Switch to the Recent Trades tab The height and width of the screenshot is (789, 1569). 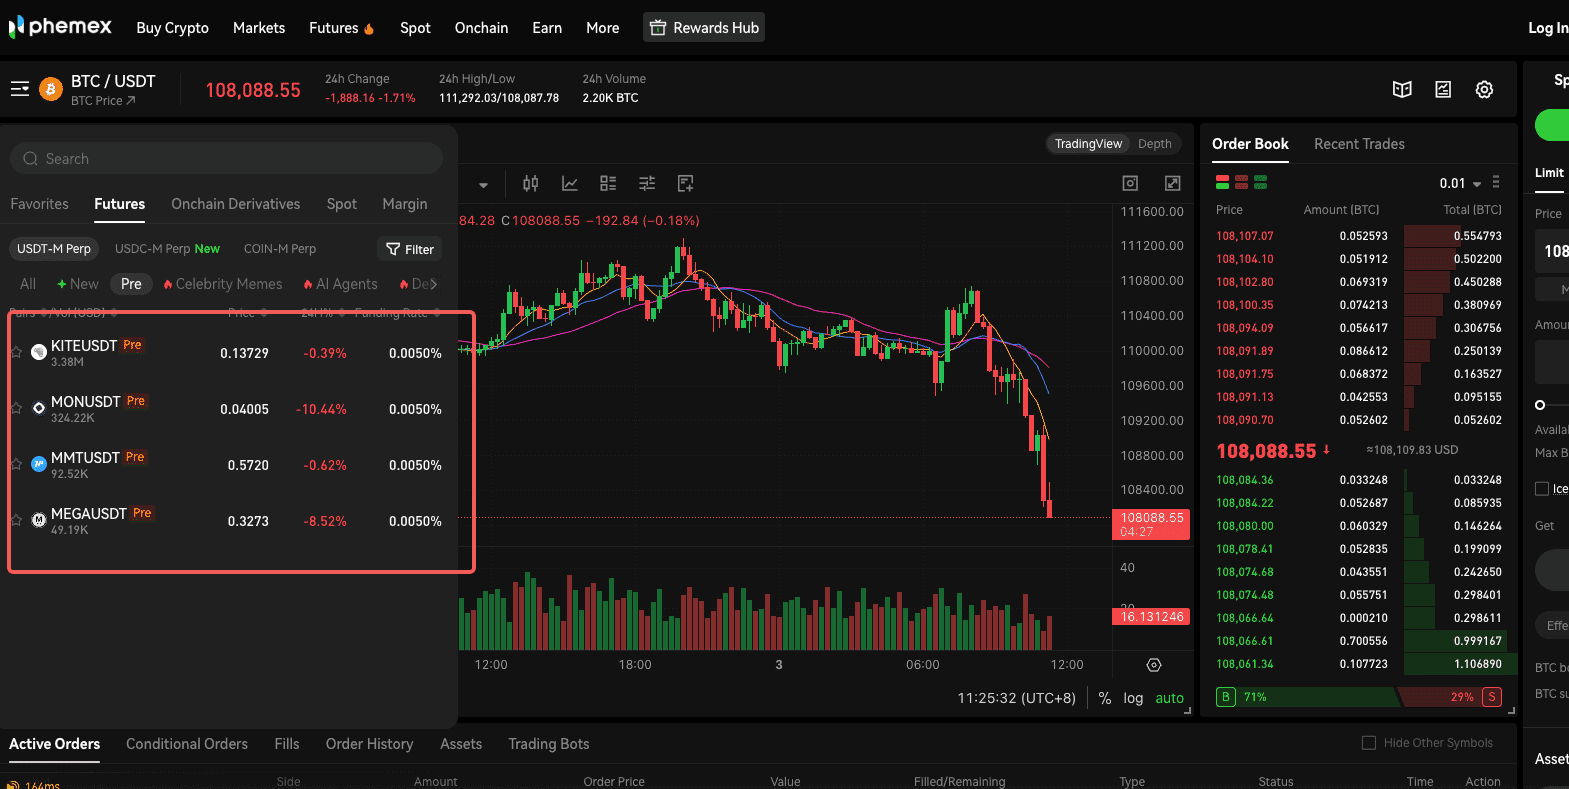[1359, 144]
